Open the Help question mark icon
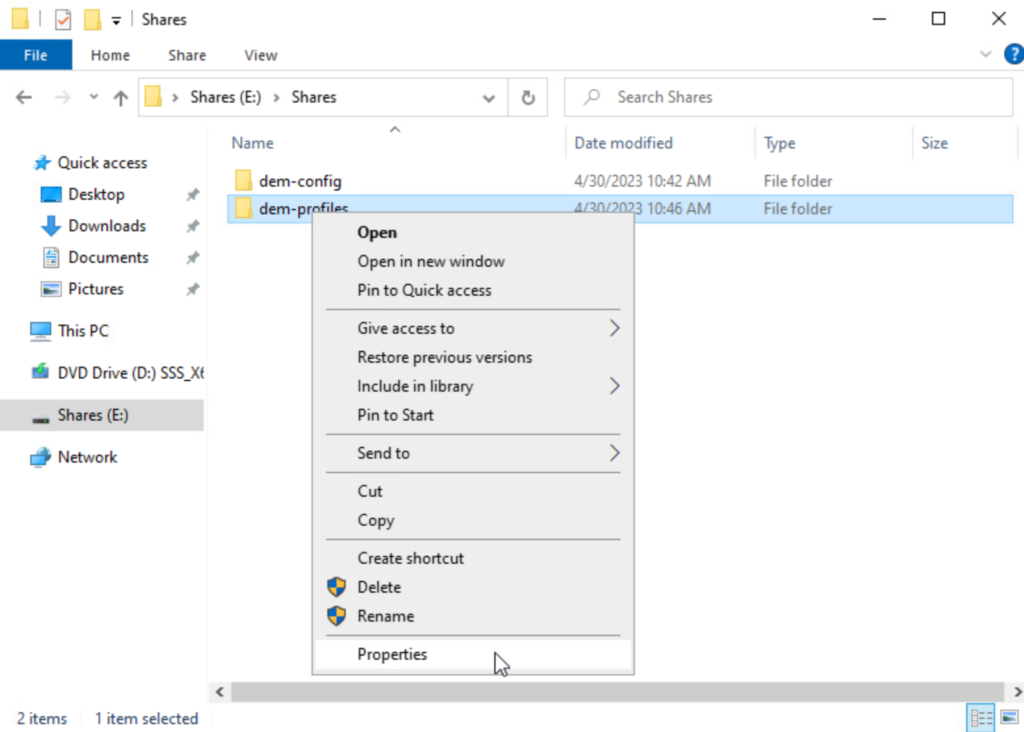Screen dimensions: 1024x732 pyautogui.click(x=1012, y=55)
